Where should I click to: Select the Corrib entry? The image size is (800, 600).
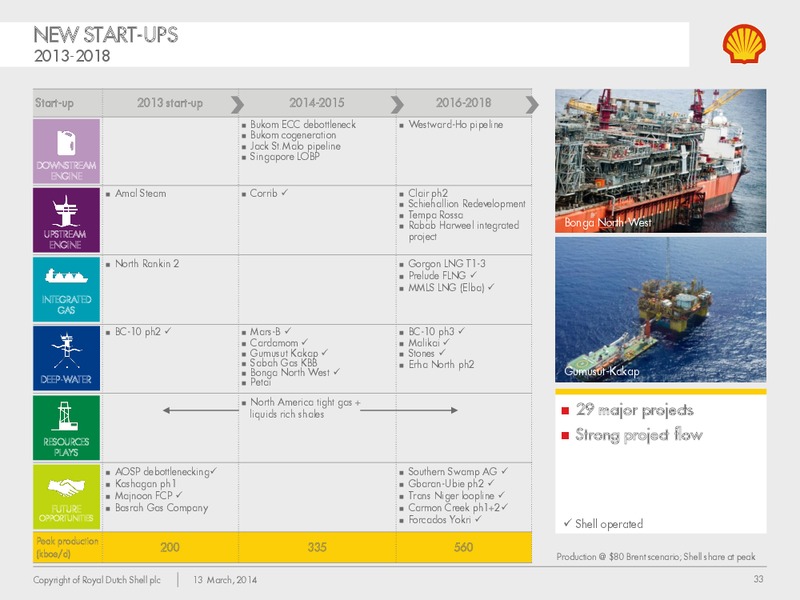coord(263,193)
